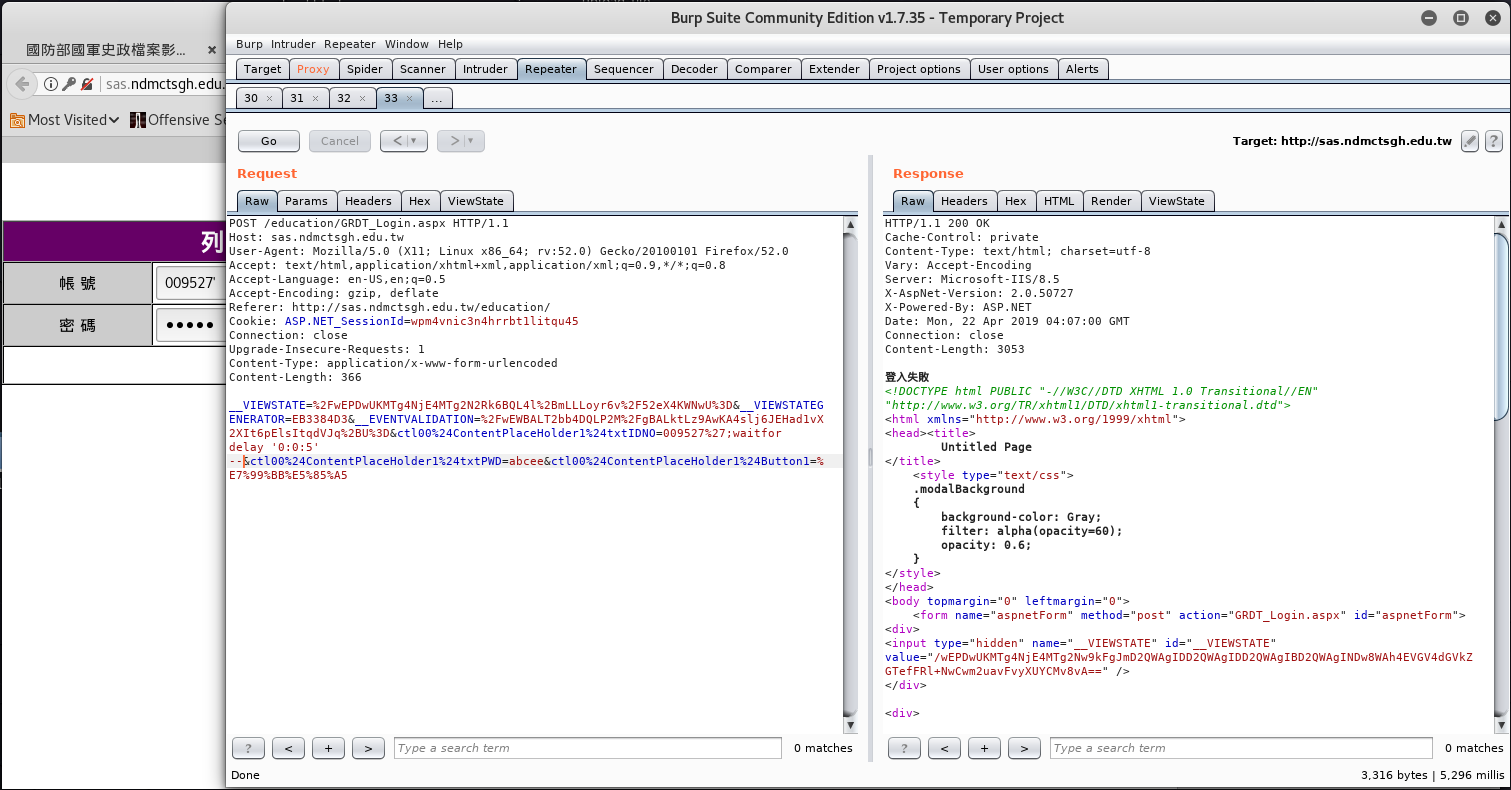Show the response Headers tab

coord(964,201)
